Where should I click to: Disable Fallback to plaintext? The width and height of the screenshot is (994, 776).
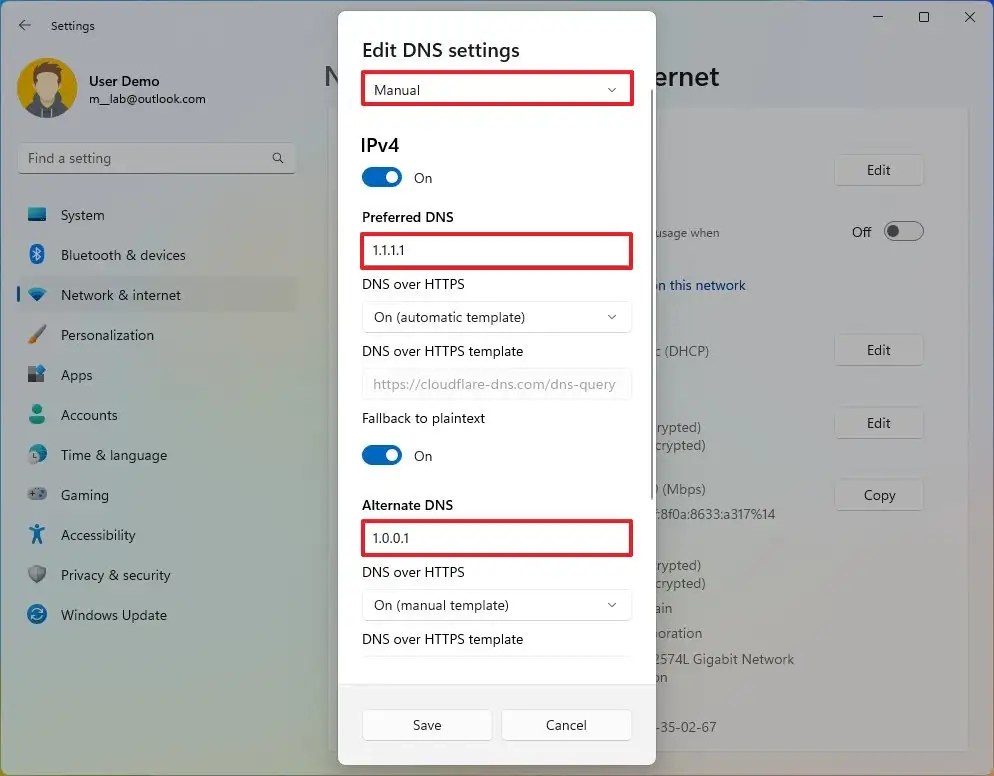pos(381,455)
